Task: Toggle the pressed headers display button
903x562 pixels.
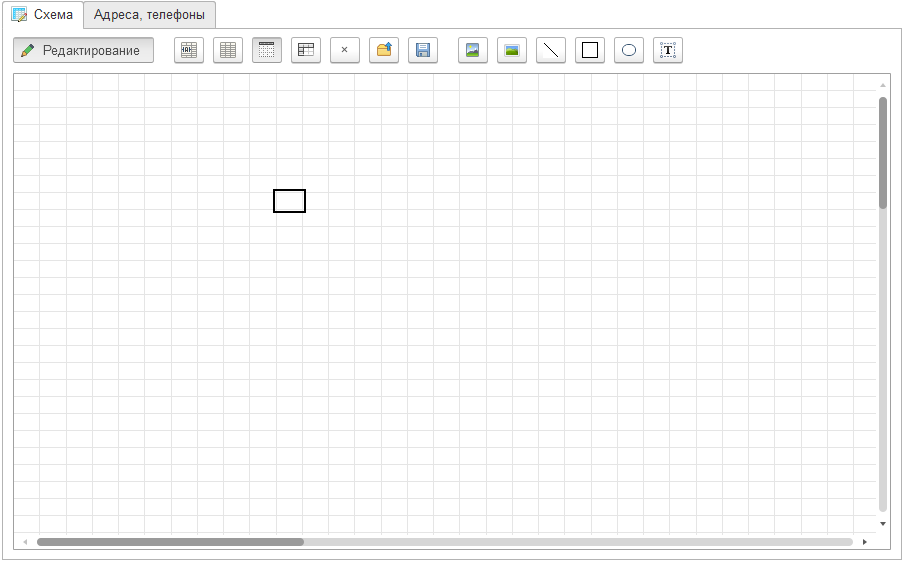Action: click(266, 50)
